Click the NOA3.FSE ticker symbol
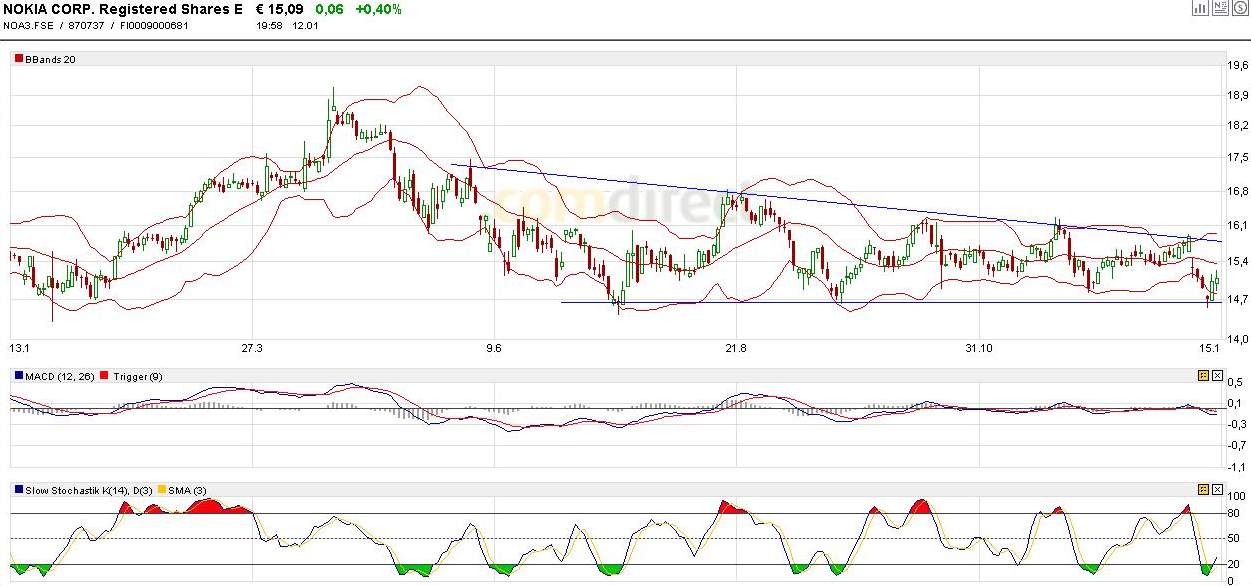 (28, 25)
